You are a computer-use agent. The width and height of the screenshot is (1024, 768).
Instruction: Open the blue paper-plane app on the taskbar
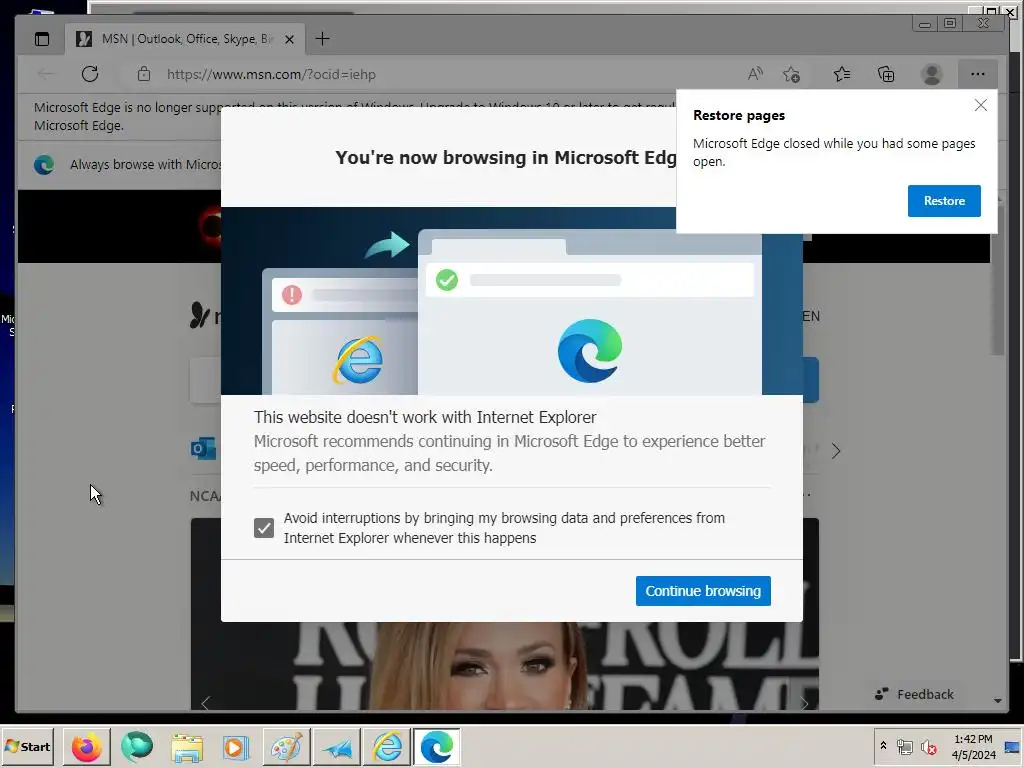pos(336,746)
